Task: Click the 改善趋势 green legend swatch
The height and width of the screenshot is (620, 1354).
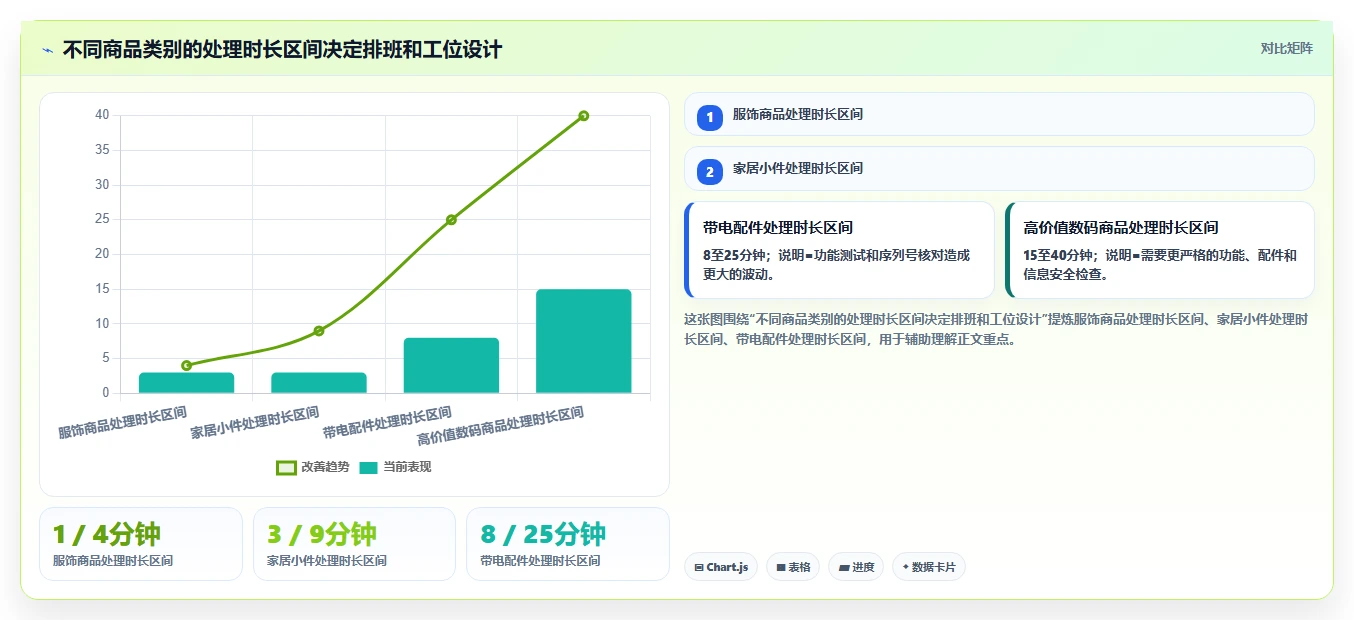Action: [x=286, y=467]
